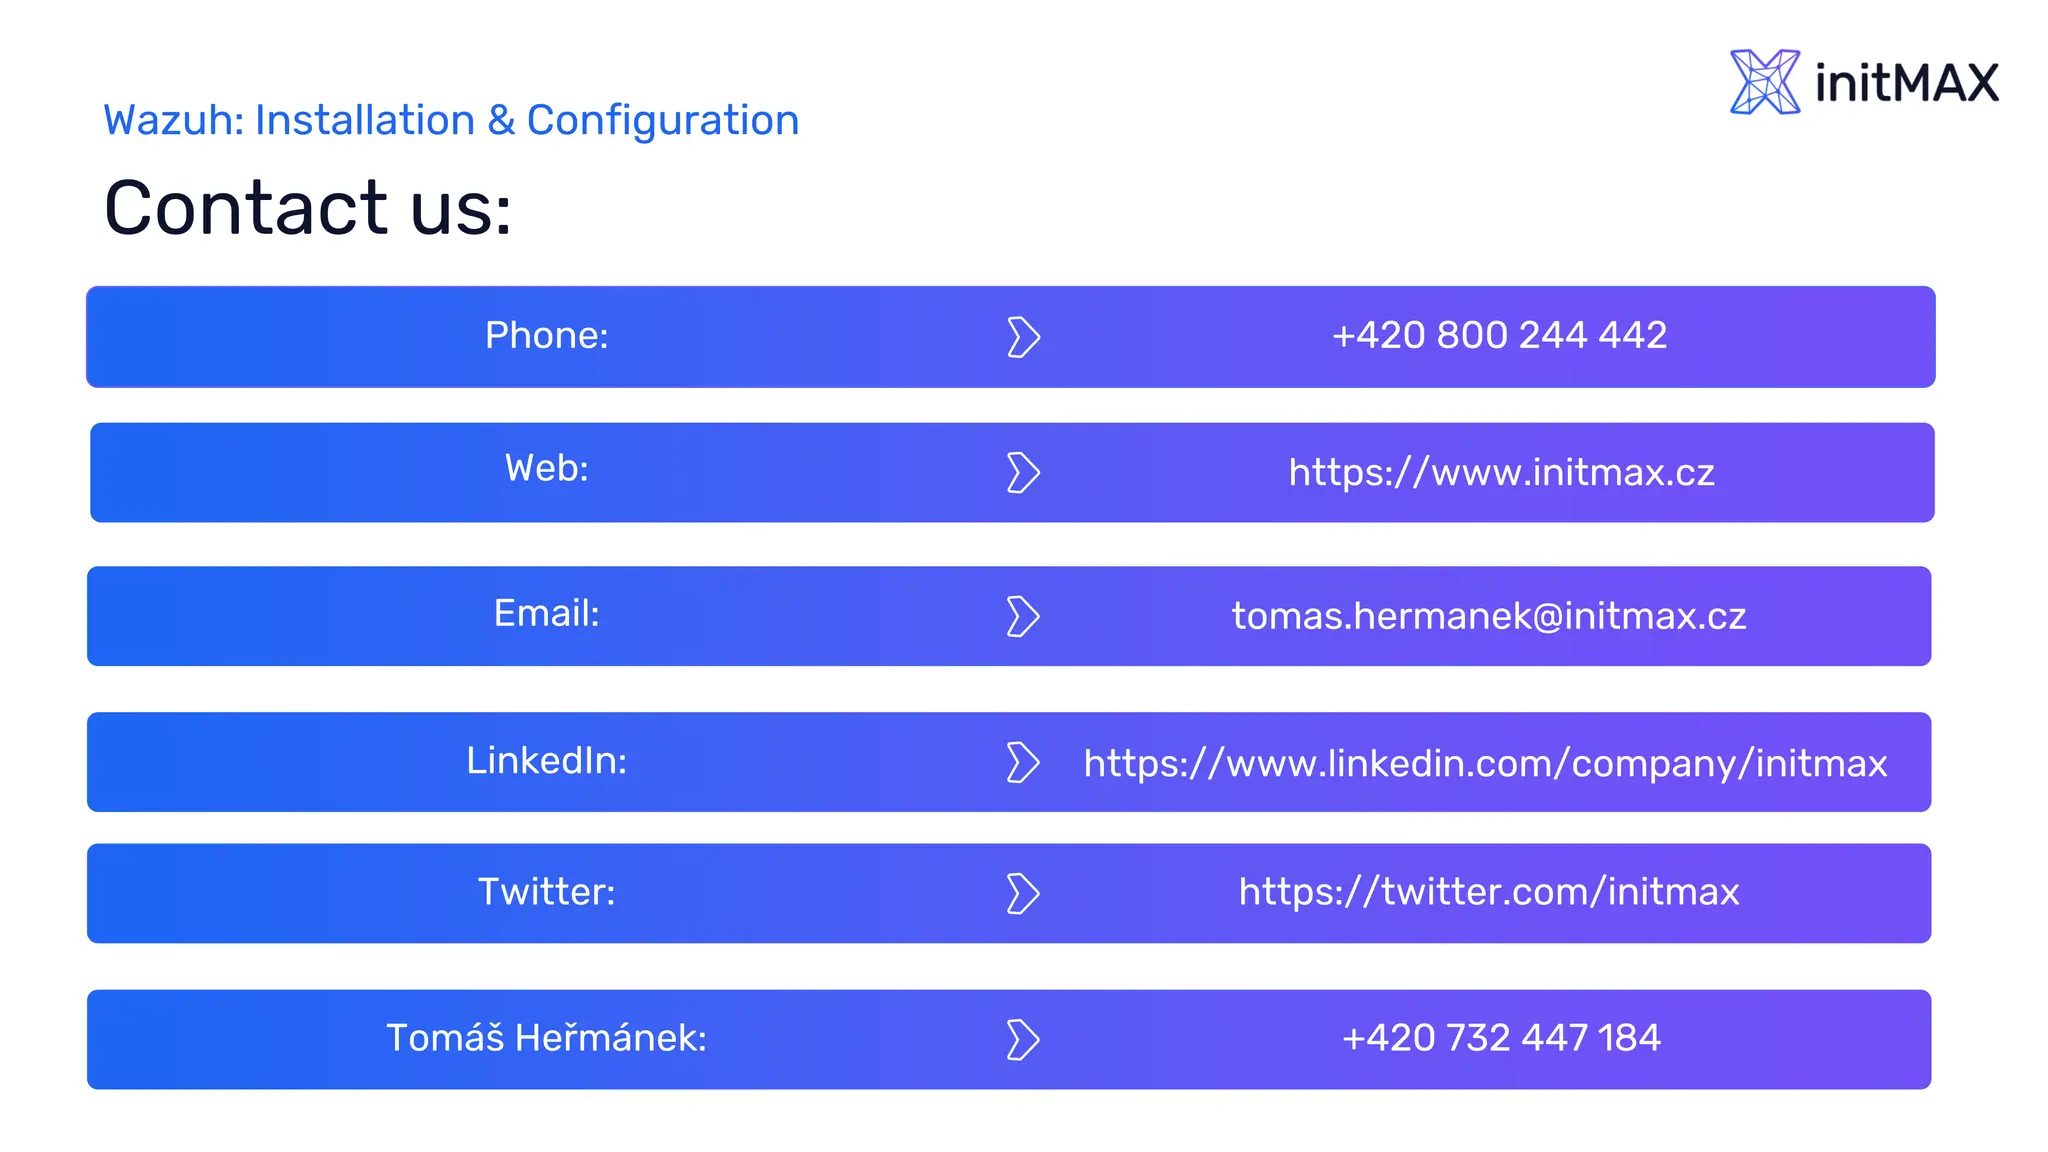Select the Twitter: label

pos(546,891)
